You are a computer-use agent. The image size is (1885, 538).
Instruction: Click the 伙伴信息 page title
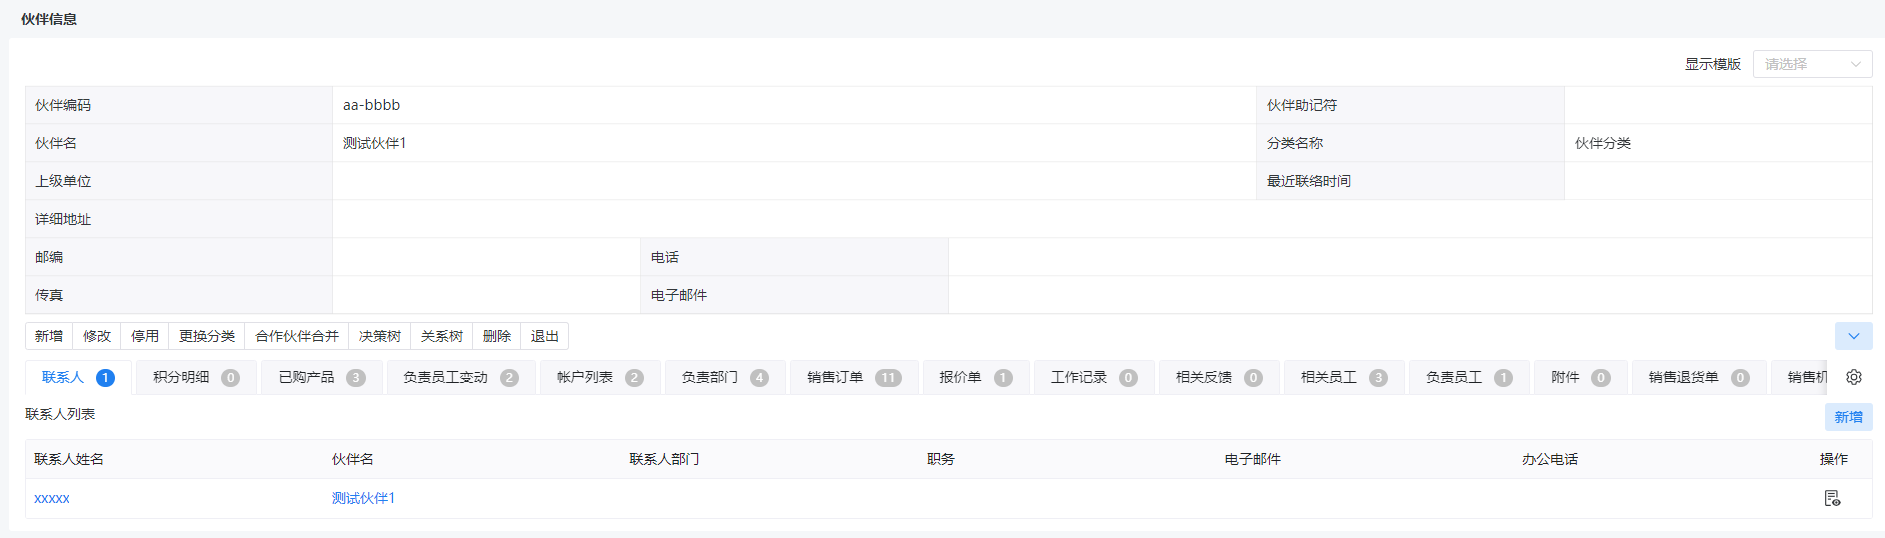(49, 19)
